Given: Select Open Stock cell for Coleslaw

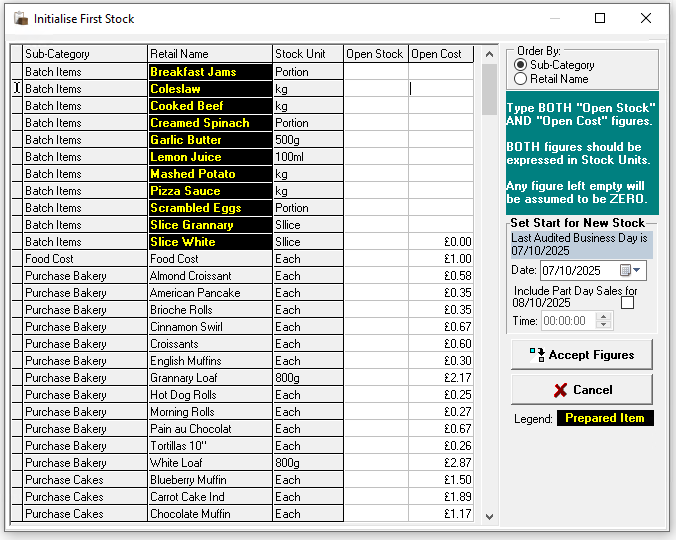Looking at the screenshot, I should pyautogui.click(x=375, y=89).
